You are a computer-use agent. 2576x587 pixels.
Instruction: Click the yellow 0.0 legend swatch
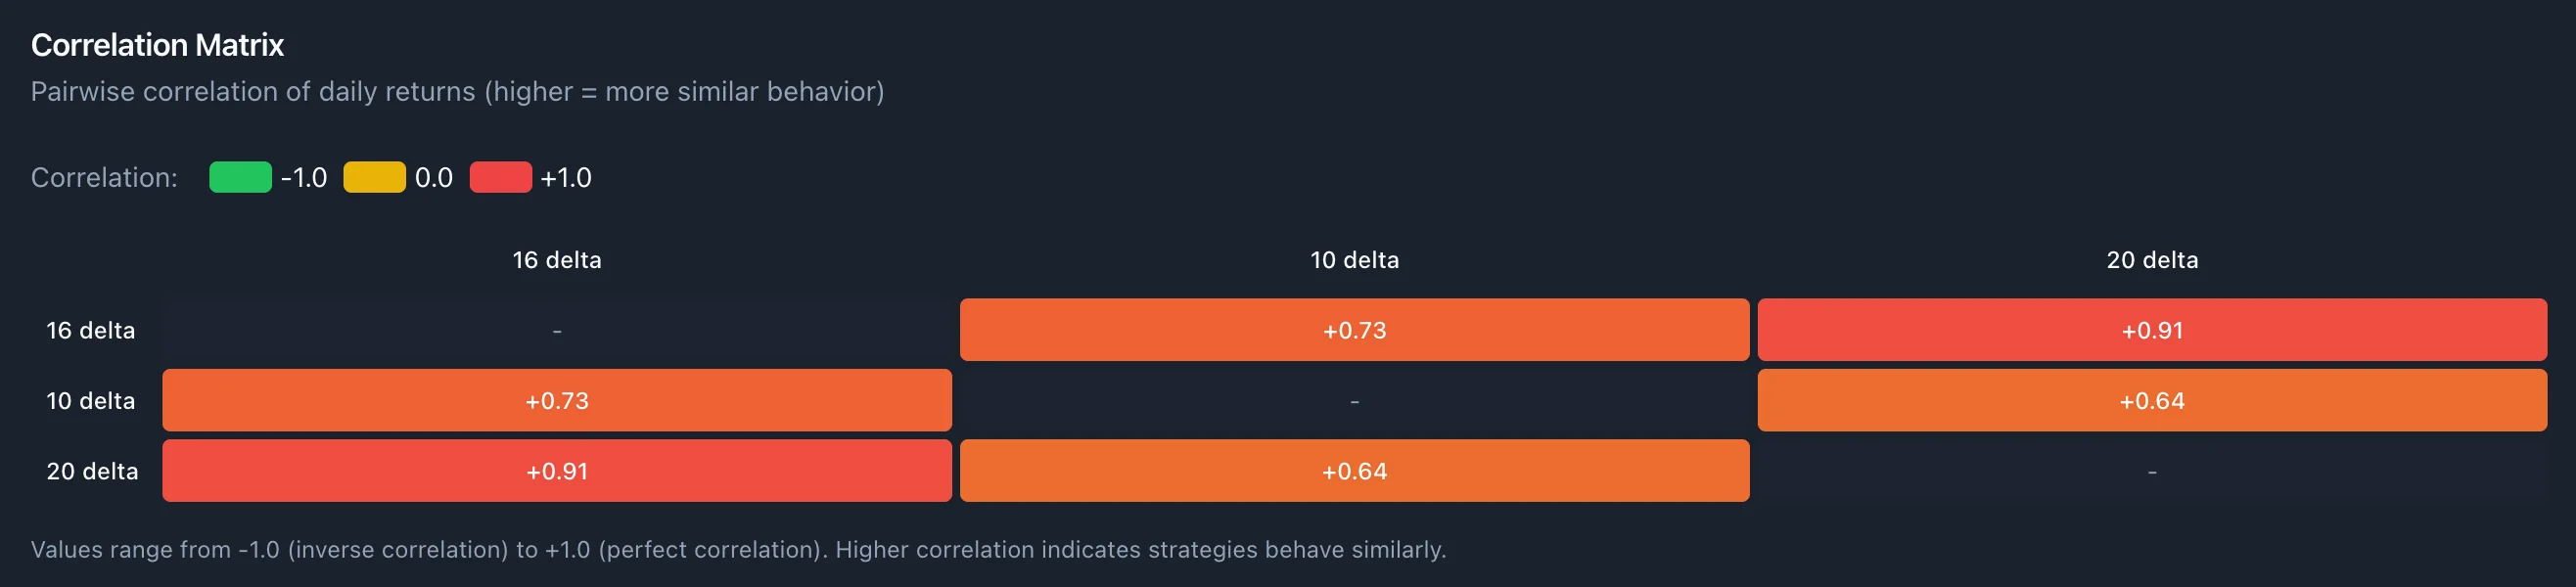click(x=374, y=177)
